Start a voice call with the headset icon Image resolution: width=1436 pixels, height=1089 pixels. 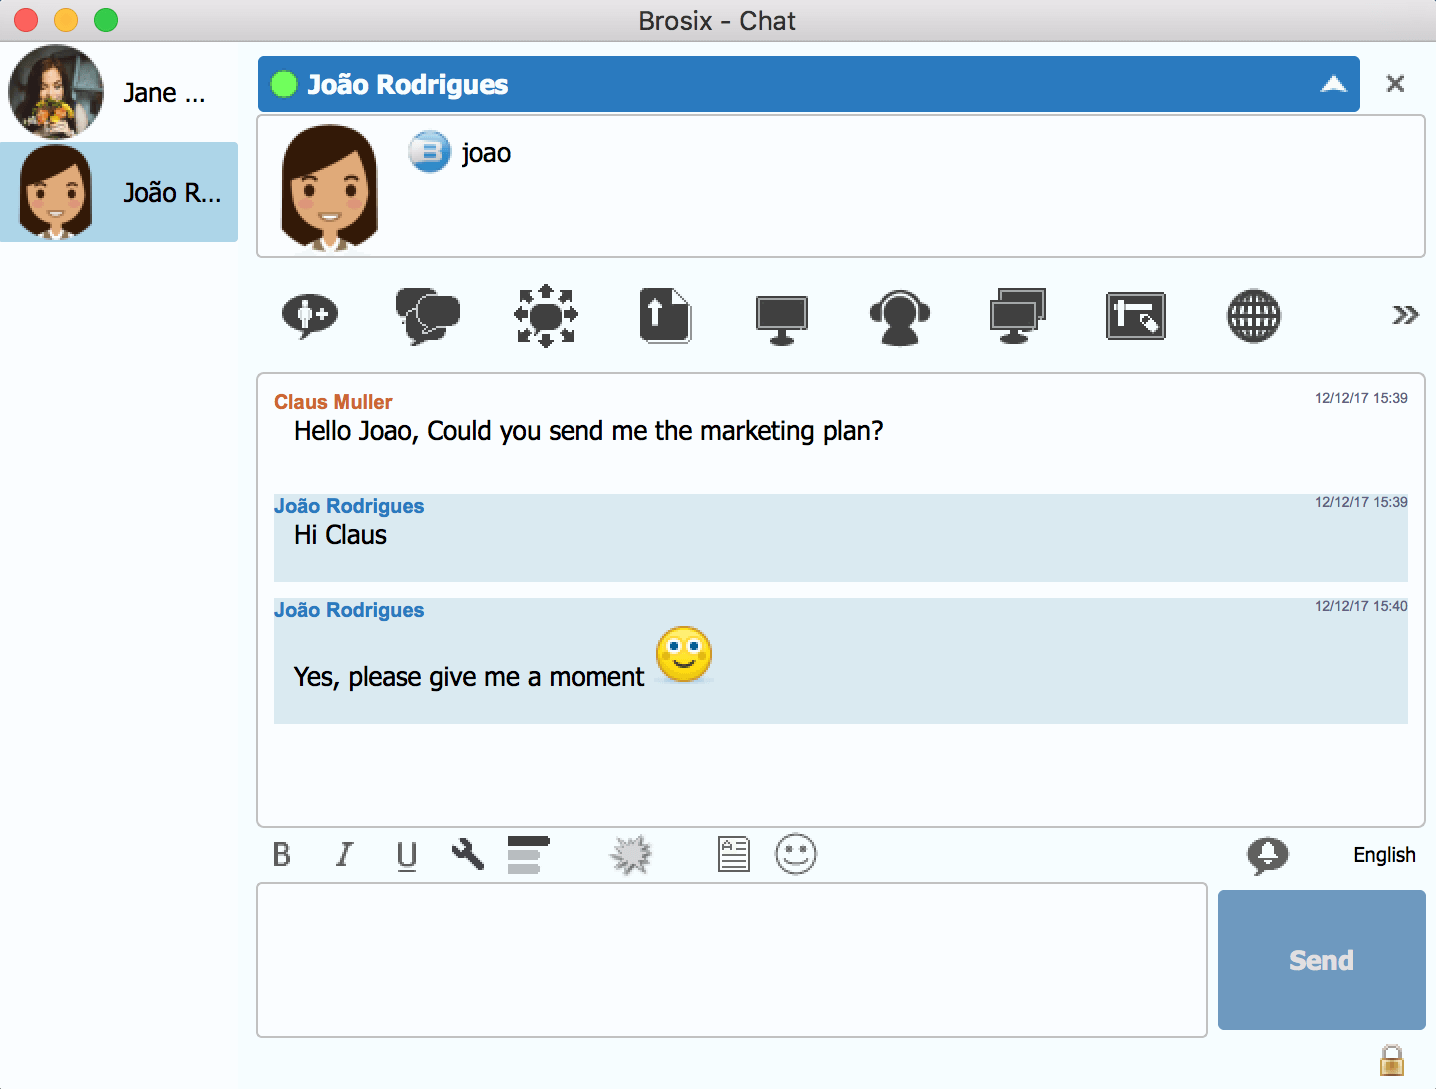point(900,317)
